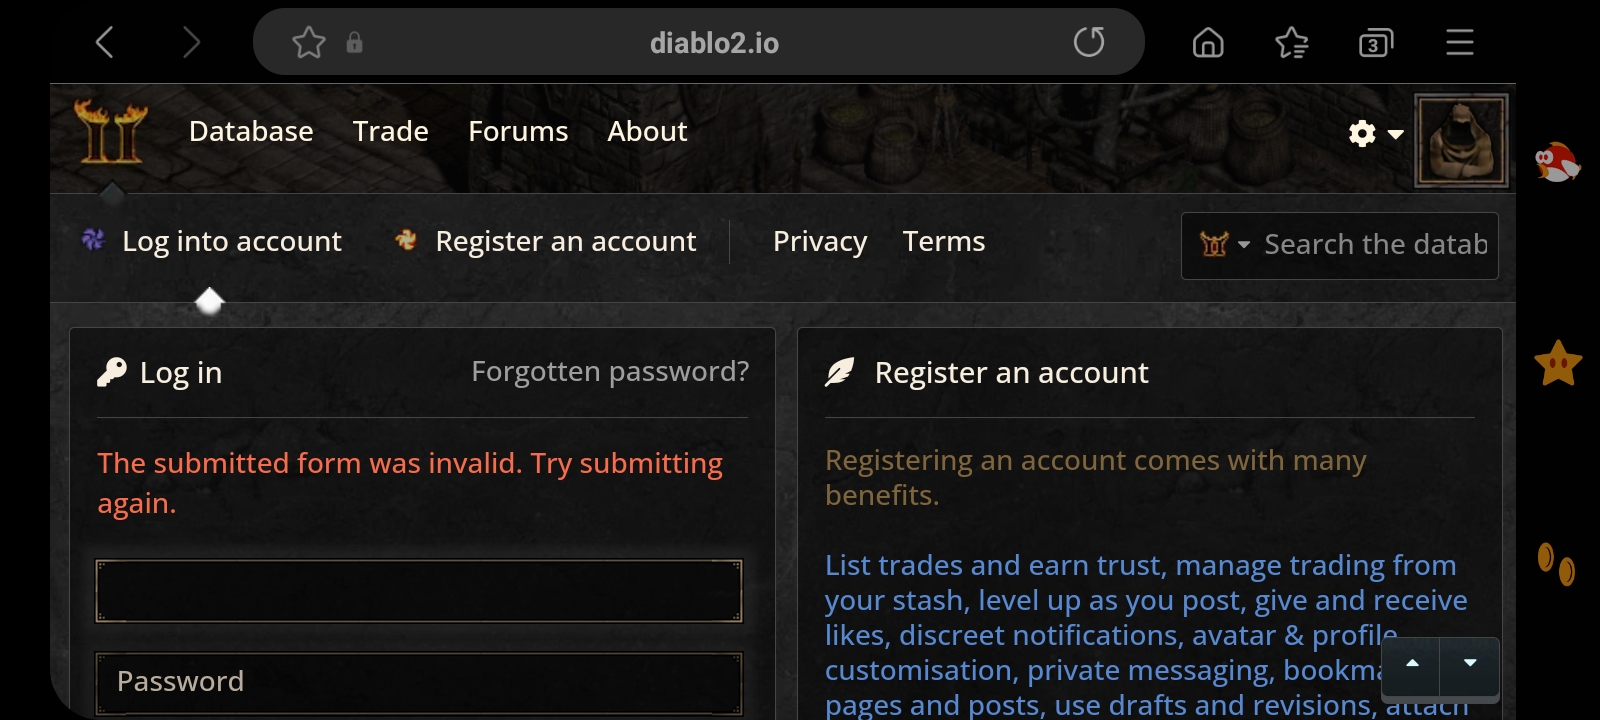
Task: Click the Diablo II site logo
Action: [110, 132]
